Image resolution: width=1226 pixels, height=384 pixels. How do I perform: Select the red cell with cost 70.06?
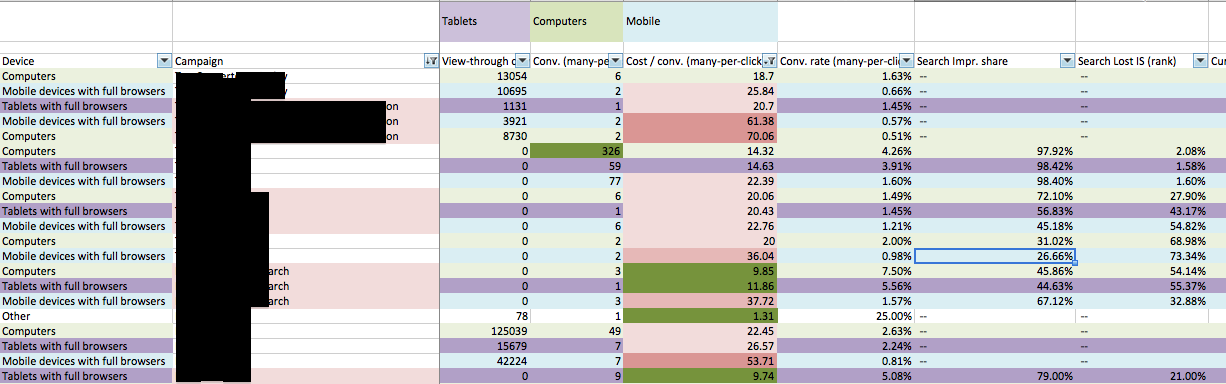(700, 136)
